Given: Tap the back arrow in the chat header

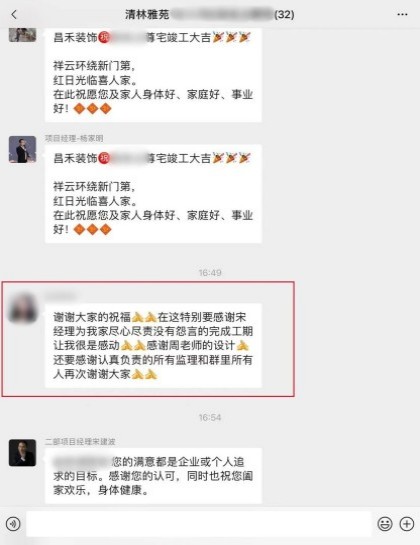Looking at the screenshot, I should [14, 15].
